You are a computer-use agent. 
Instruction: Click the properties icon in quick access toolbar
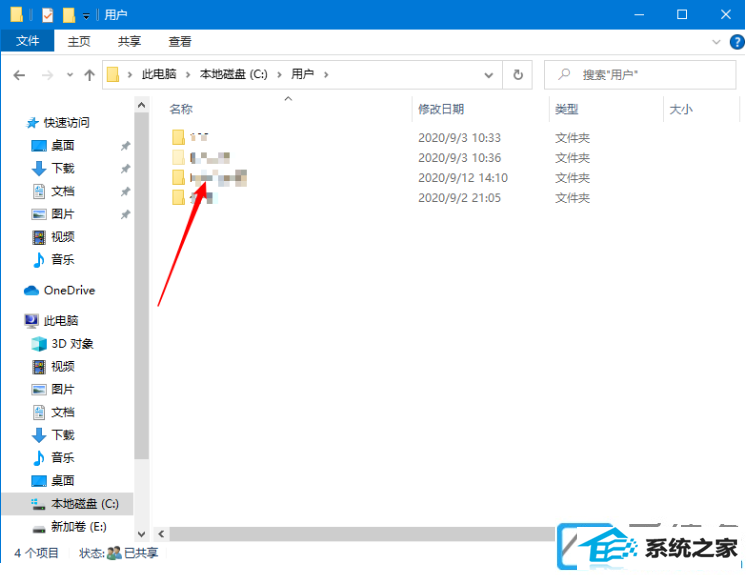pyautogui.click(x=48, y=15)
